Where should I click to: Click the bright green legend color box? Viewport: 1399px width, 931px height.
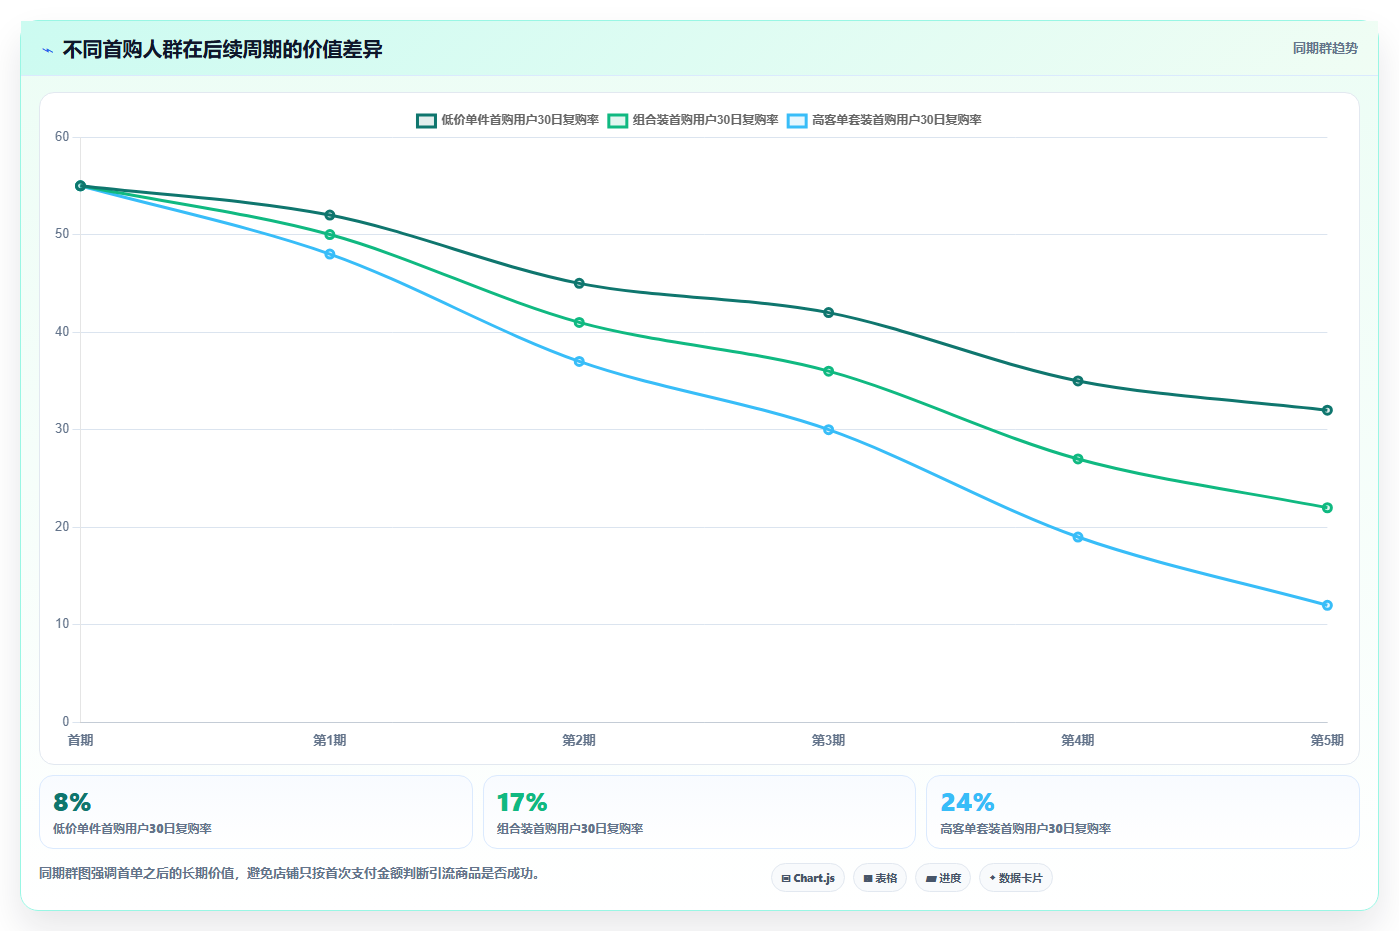tap(618, 120)
